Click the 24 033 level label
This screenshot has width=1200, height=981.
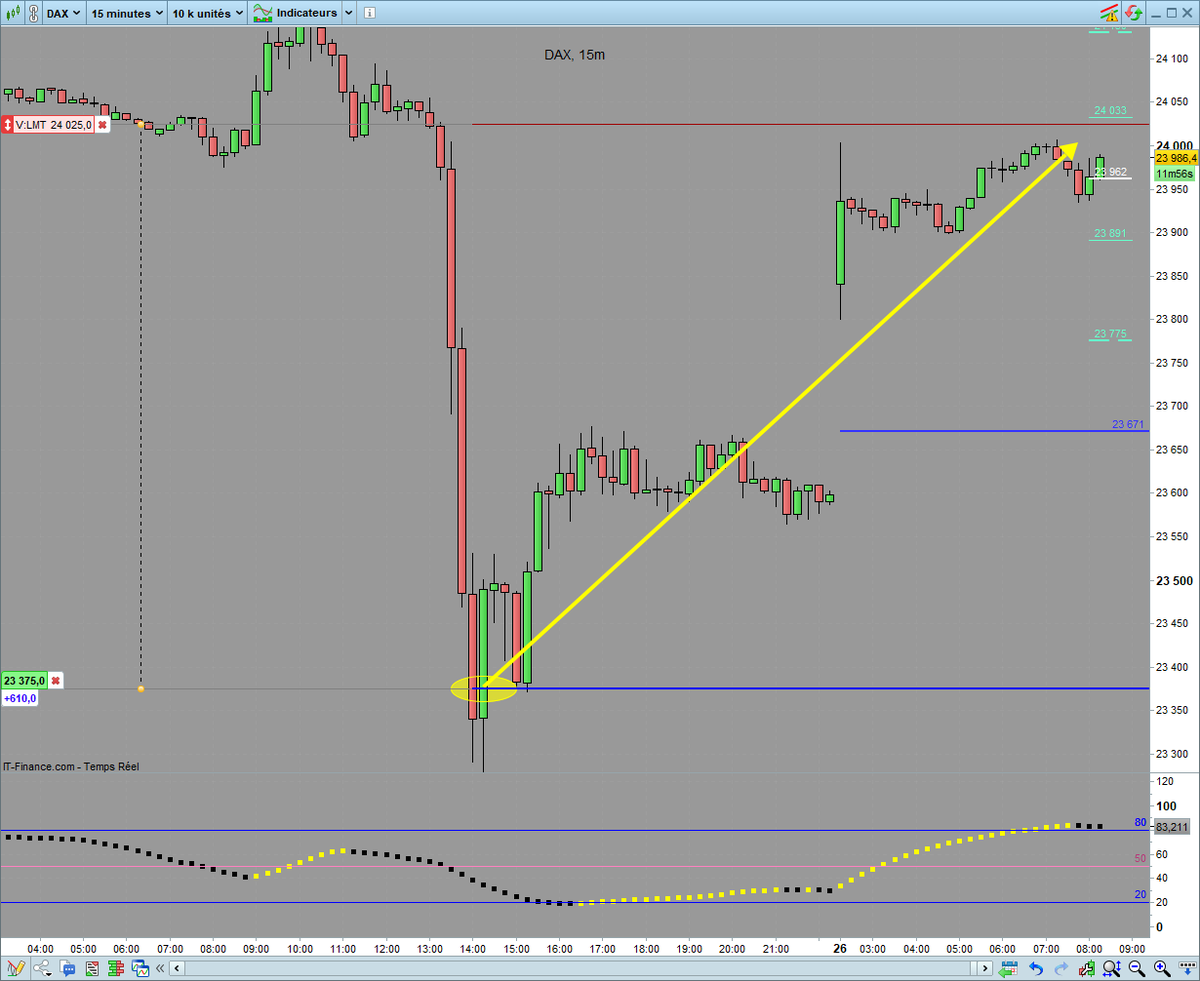(x=1110, y=110)
